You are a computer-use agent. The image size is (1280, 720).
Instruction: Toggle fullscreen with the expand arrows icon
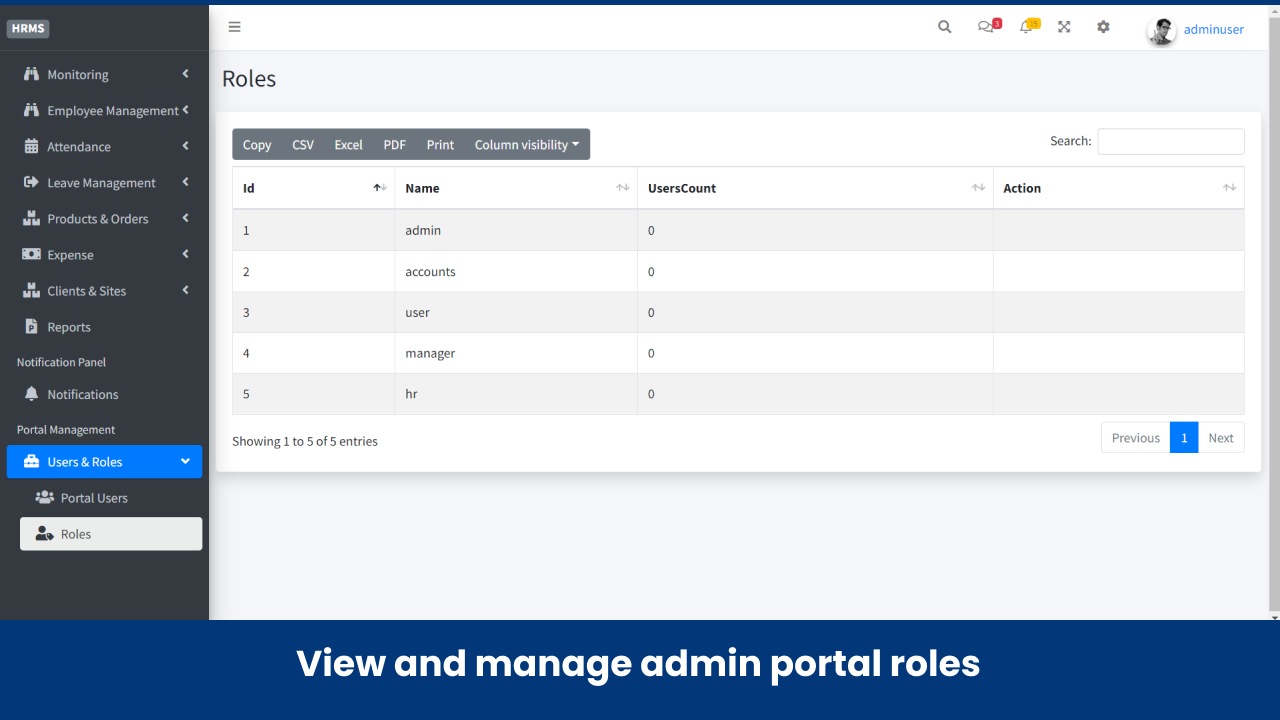1063,27
